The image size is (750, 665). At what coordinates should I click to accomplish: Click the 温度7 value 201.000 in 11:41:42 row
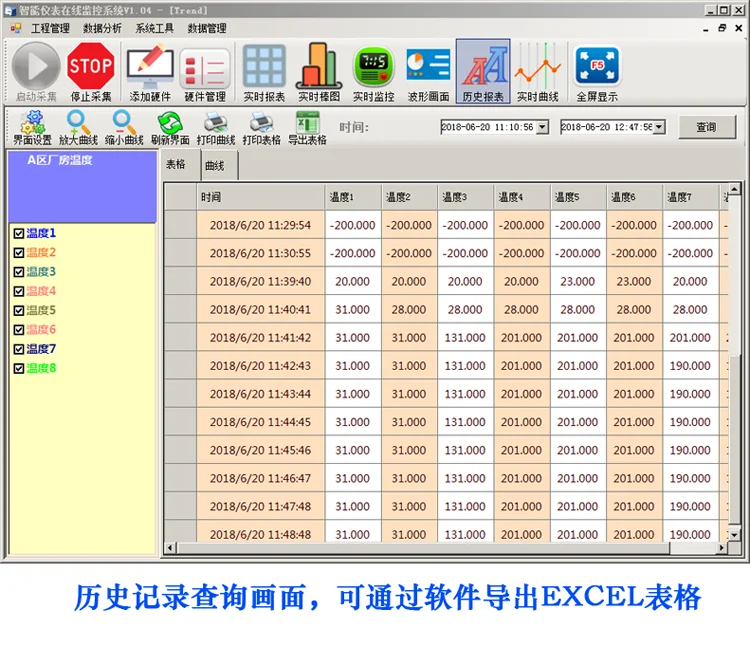(x=691, y=338)
